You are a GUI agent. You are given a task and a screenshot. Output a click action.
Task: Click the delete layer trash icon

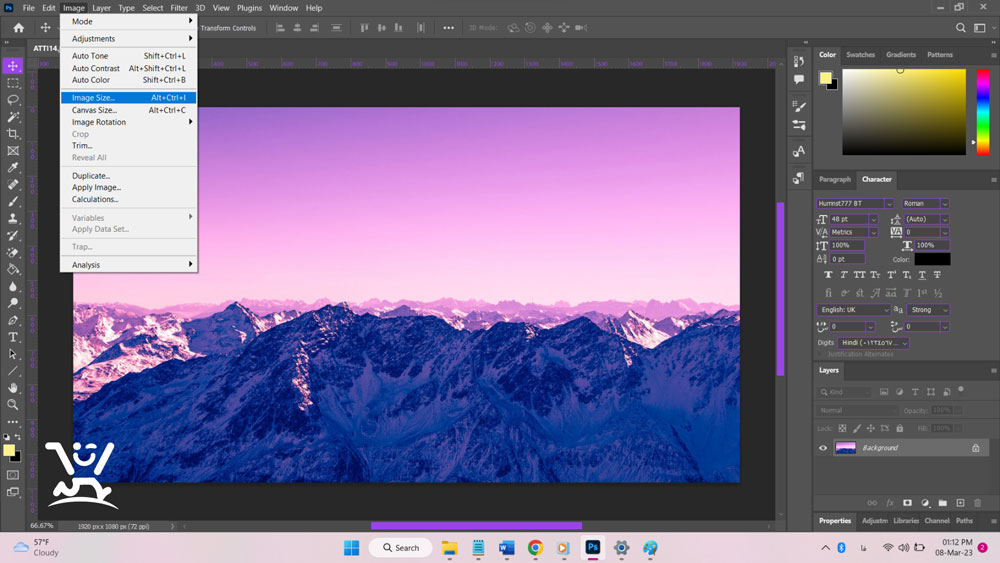(x=978, y=503)
